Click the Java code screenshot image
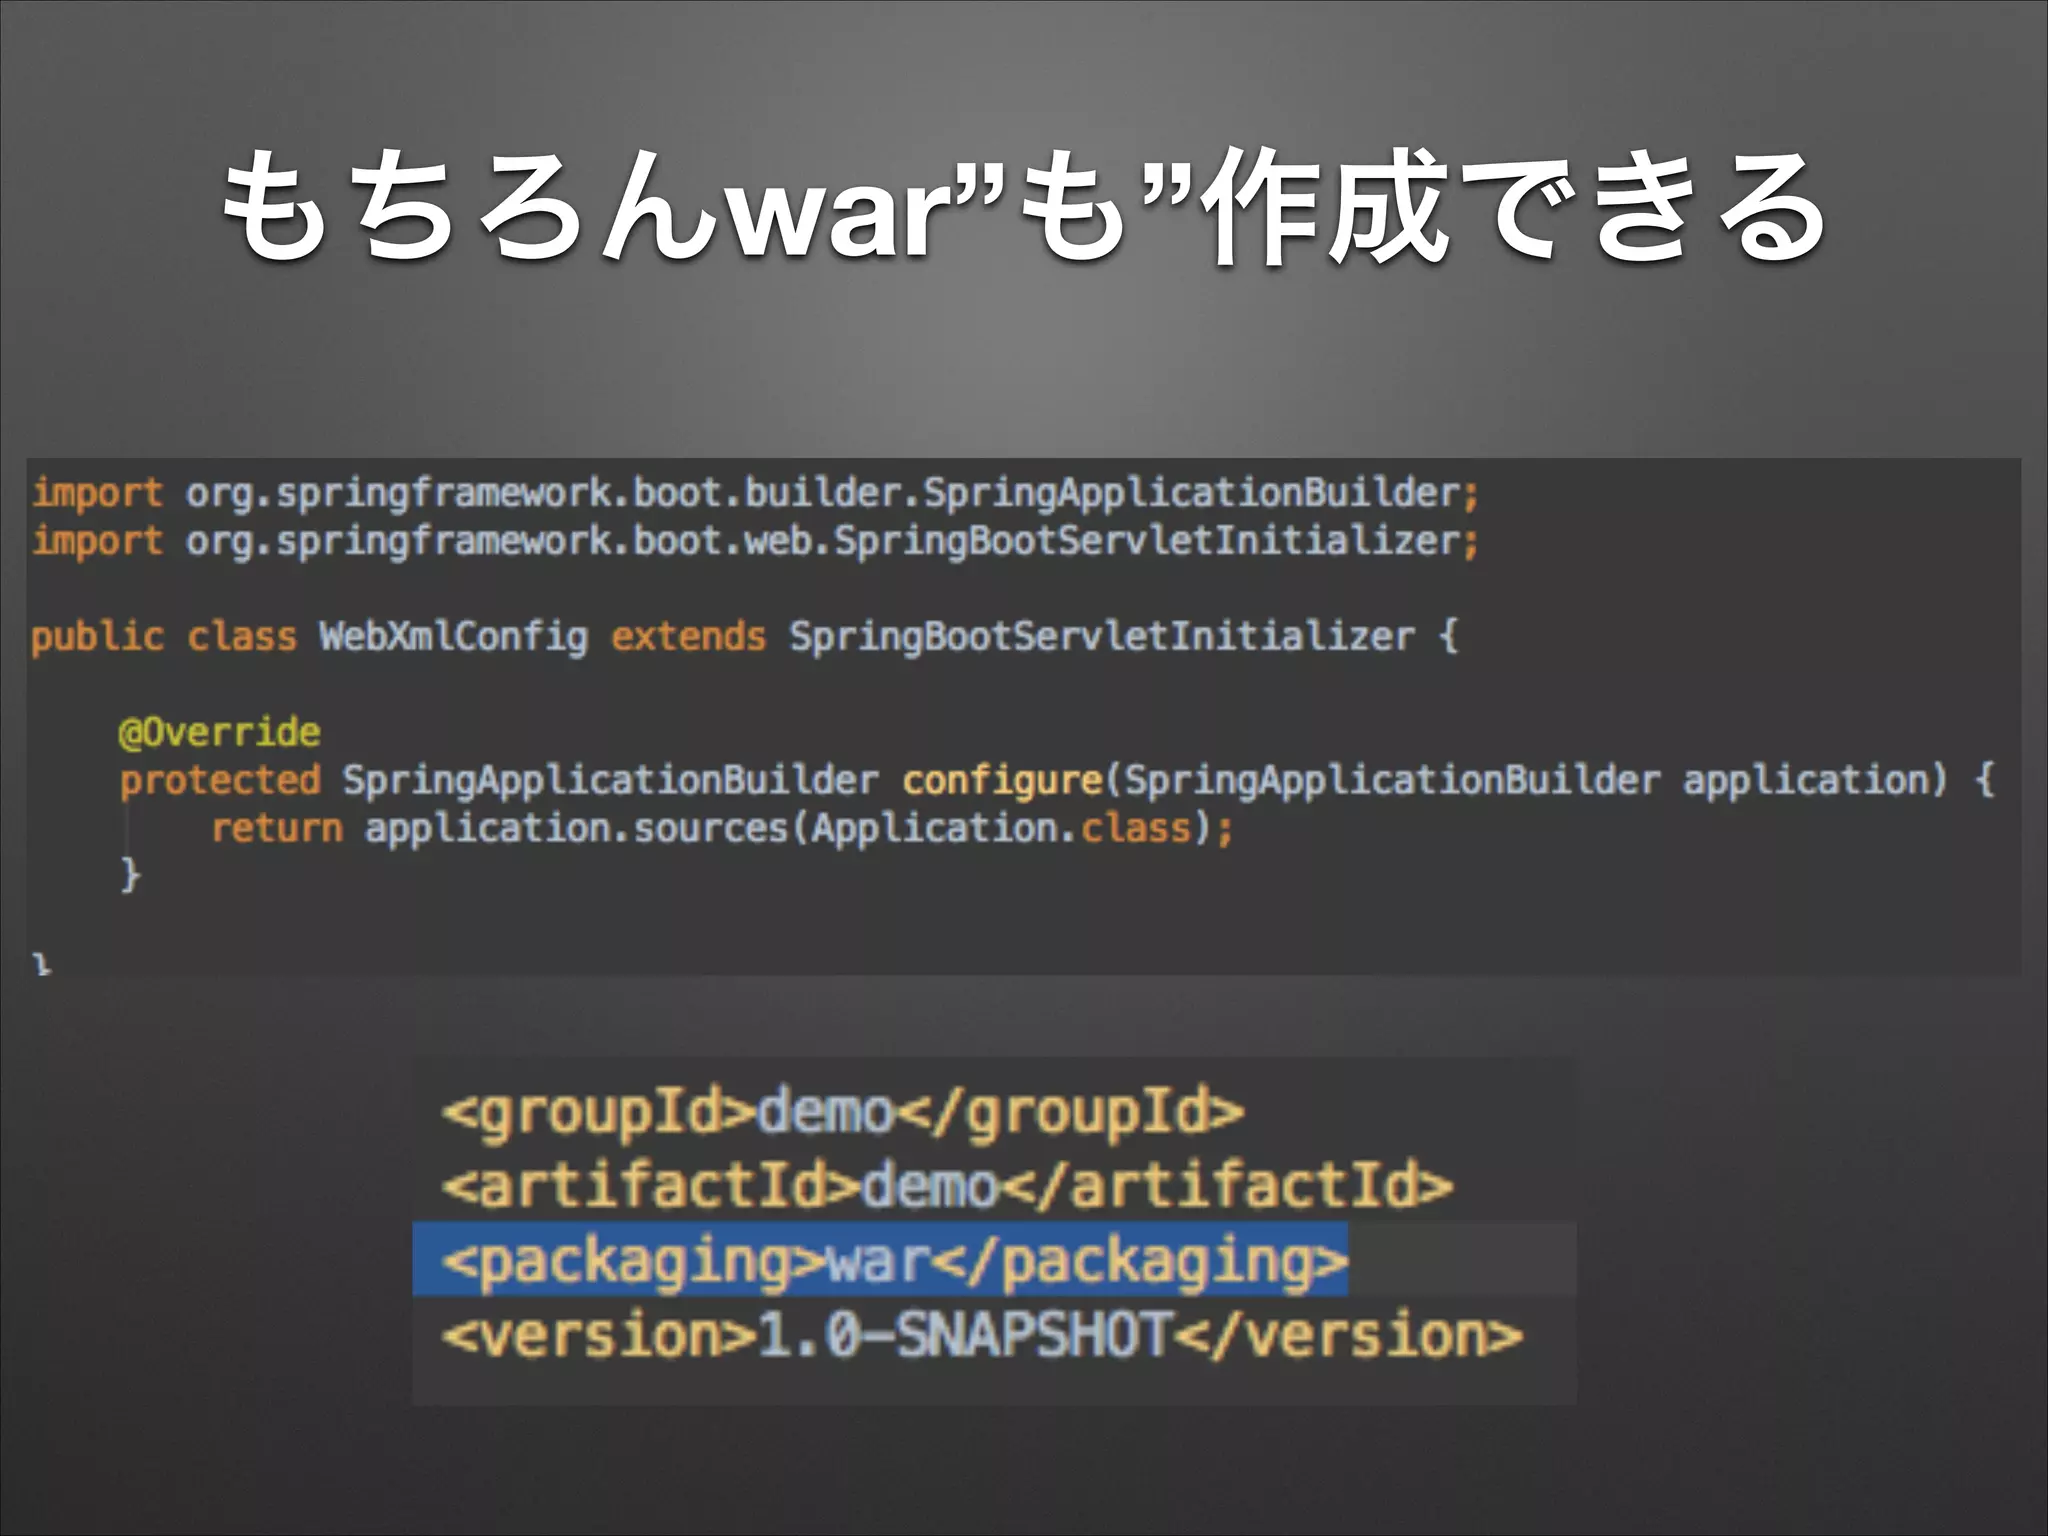The image size is (2048, 1536). pos(1024,717)
